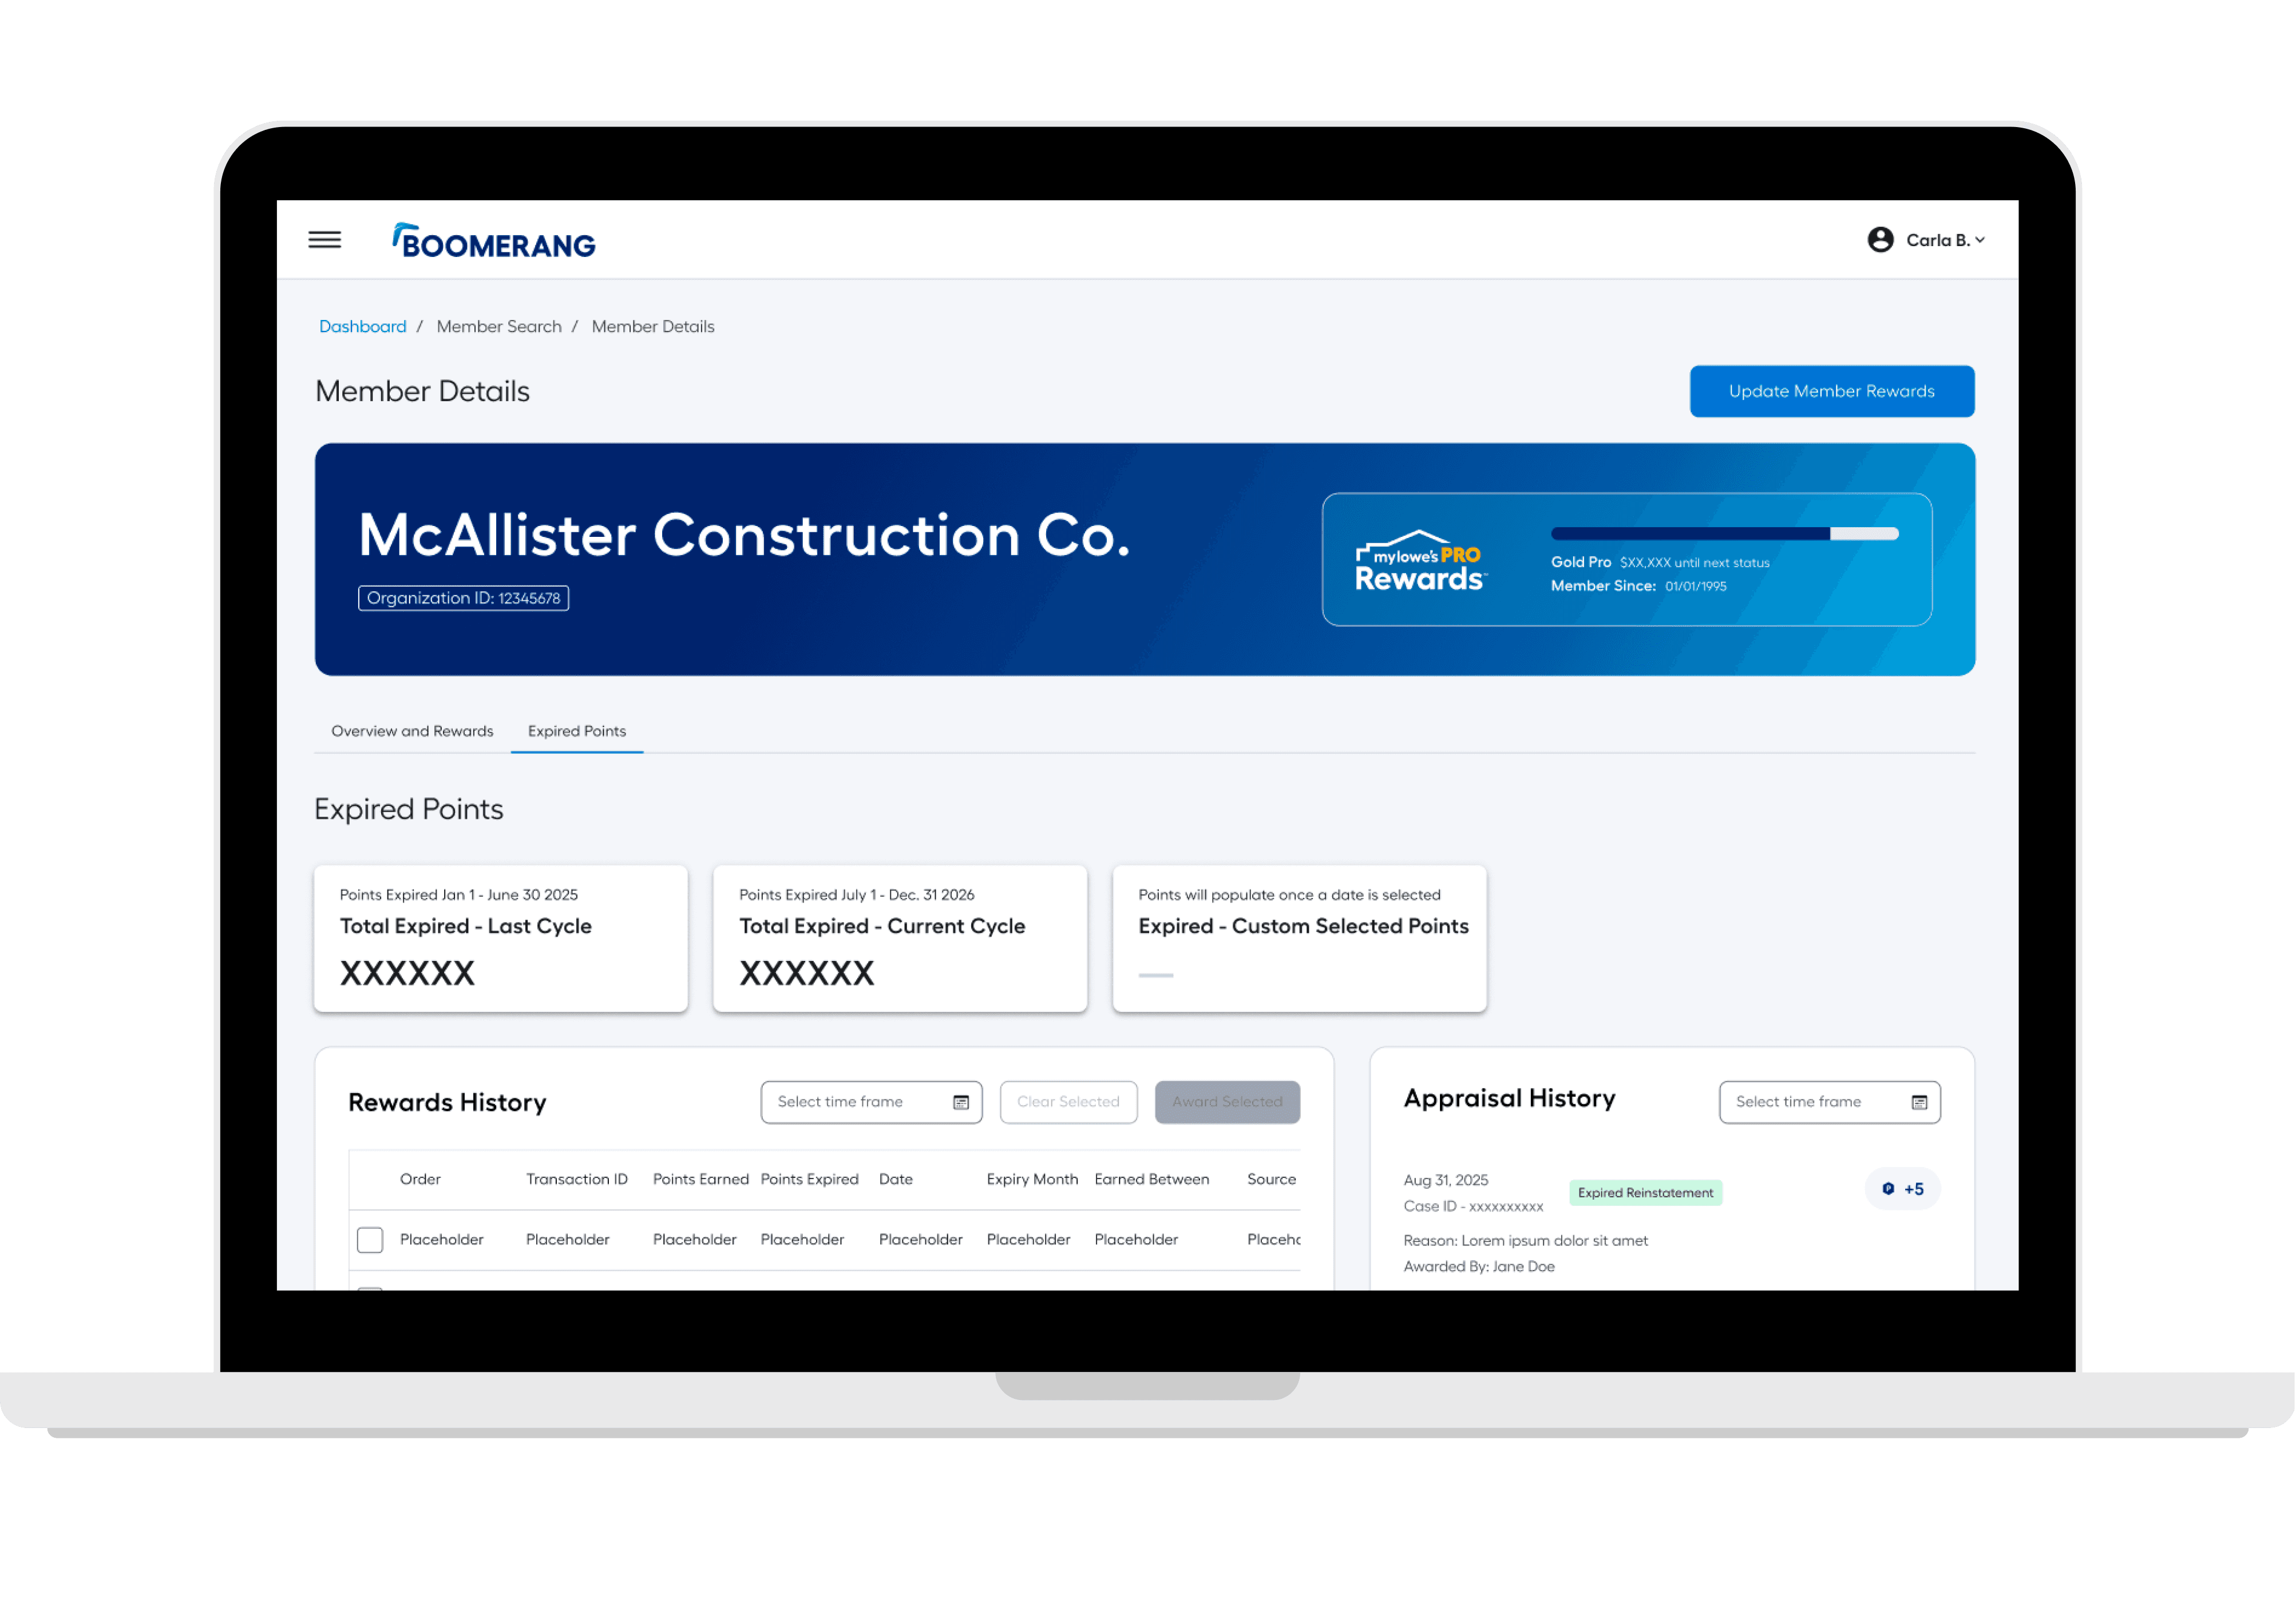Select the Expired Points tab
This screenshot has height=1598, width=2296.
[x=577, y=731]
